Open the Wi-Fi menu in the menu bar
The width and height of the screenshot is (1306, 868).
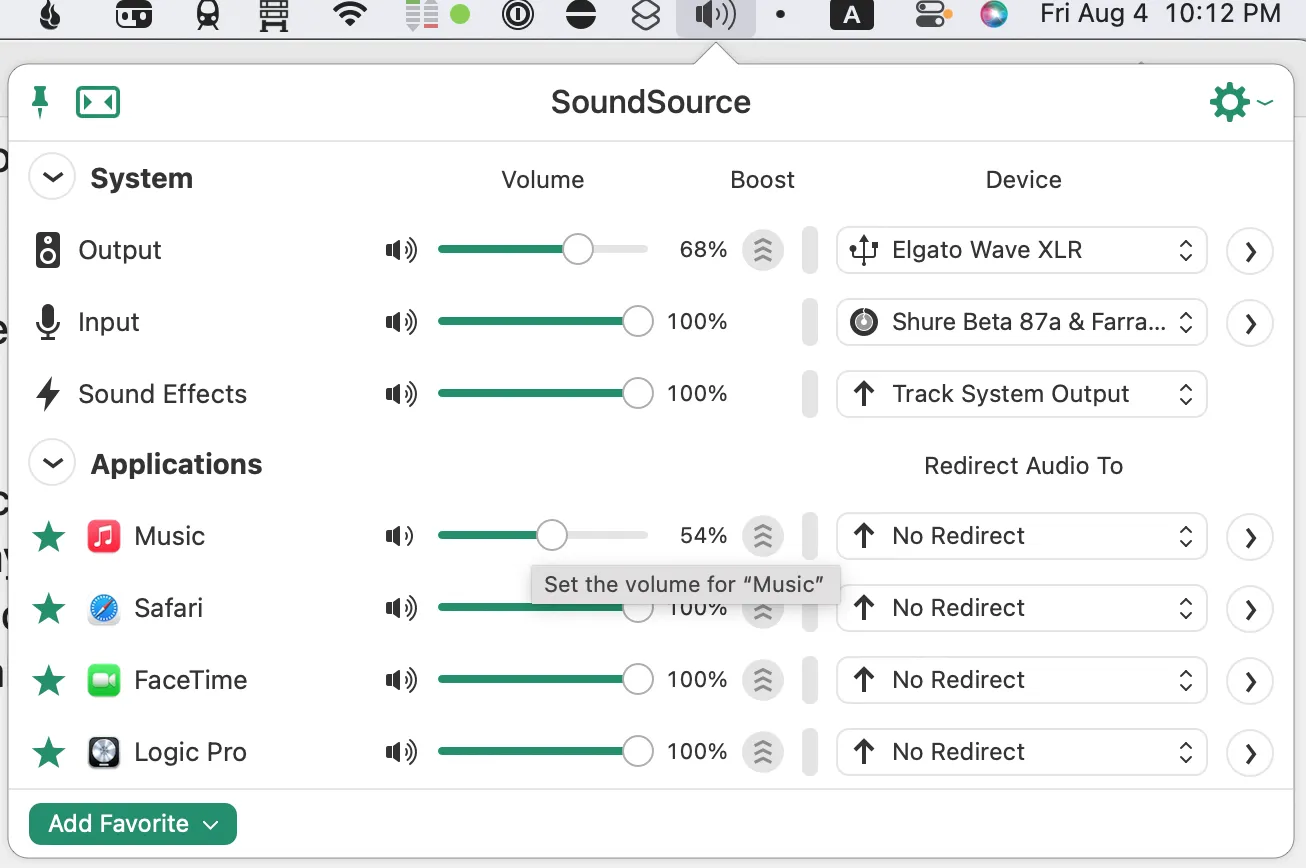(349, 16)
